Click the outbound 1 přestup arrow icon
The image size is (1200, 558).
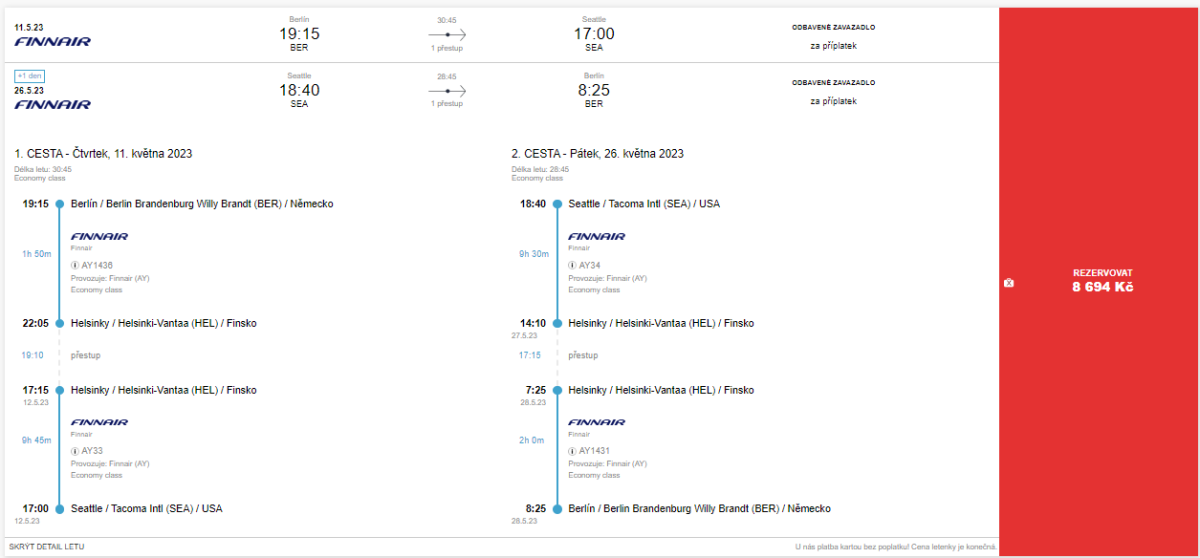(x=447, y=34)
